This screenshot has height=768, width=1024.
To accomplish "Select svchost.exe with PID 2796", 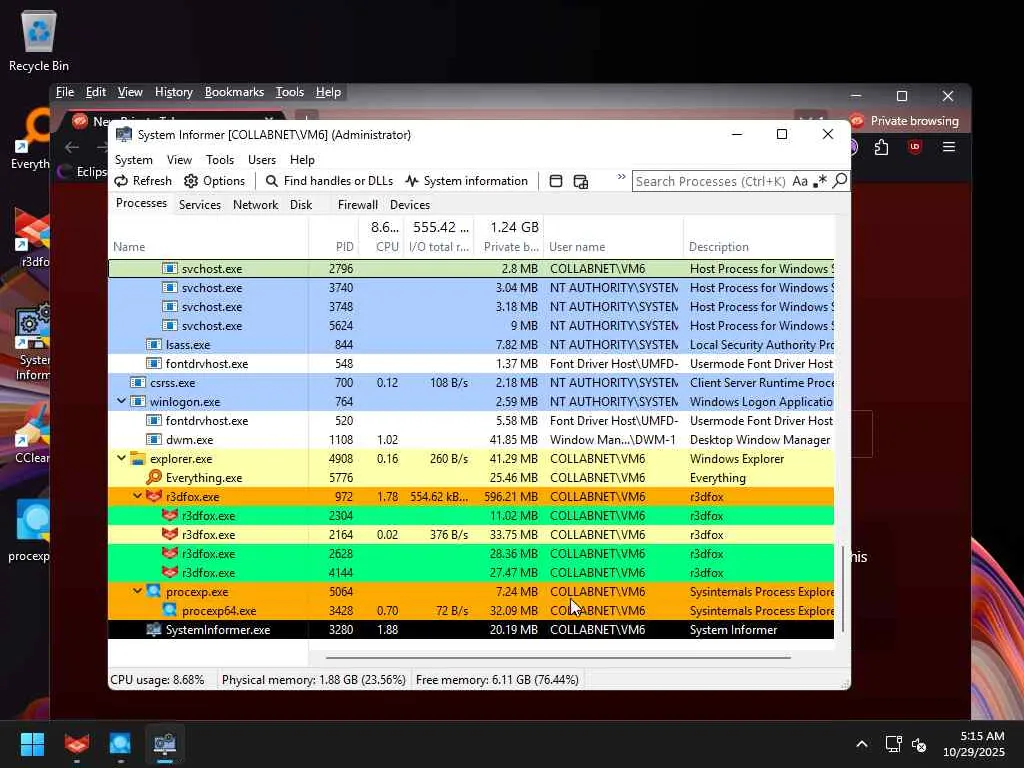I will [471, 268].
